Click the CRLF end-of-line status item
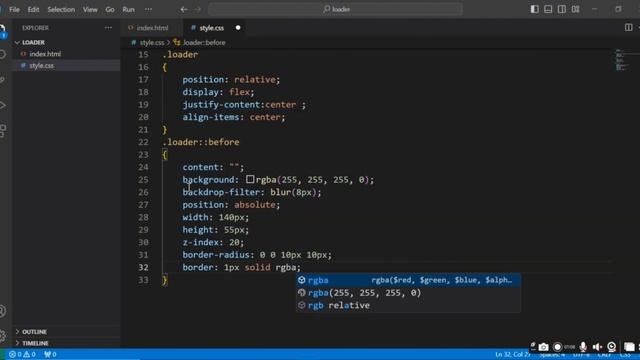The height and width of the screenshot is (360, 640). 604,355
